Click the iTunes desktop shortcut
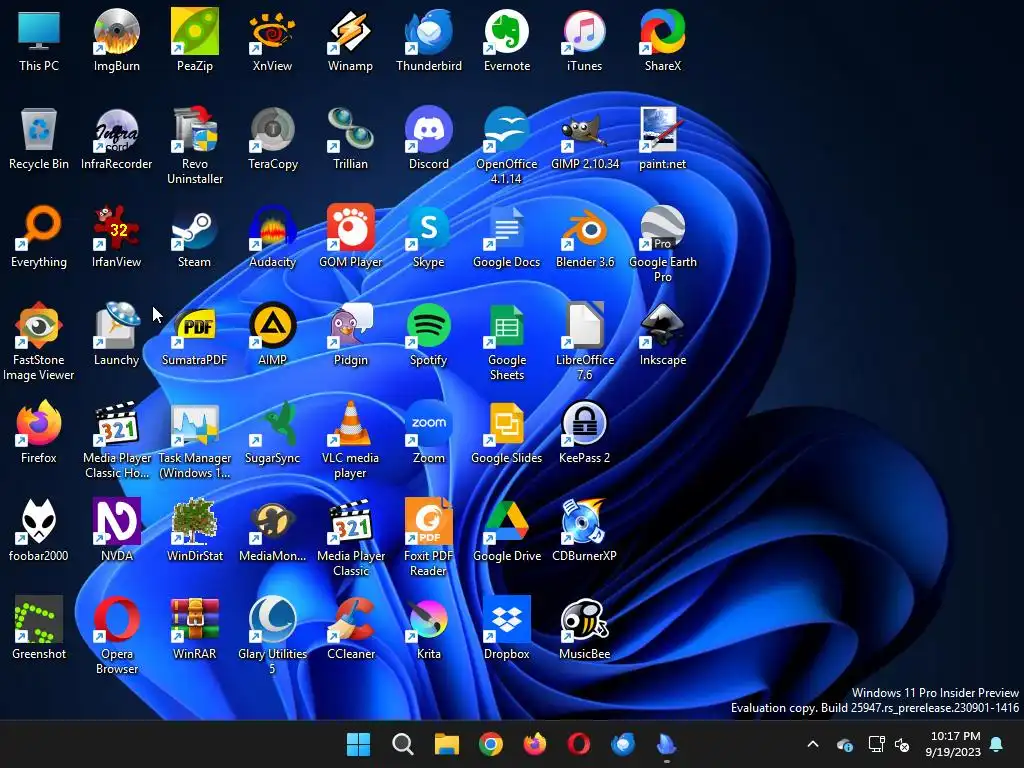Image resolution: width=1024 pixels, height=768 pixels. (x=584, y=31)
